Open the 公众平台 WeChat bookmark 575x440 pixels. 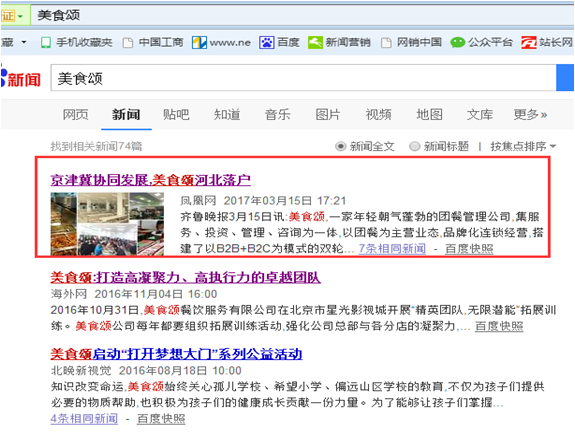point(481,43)
